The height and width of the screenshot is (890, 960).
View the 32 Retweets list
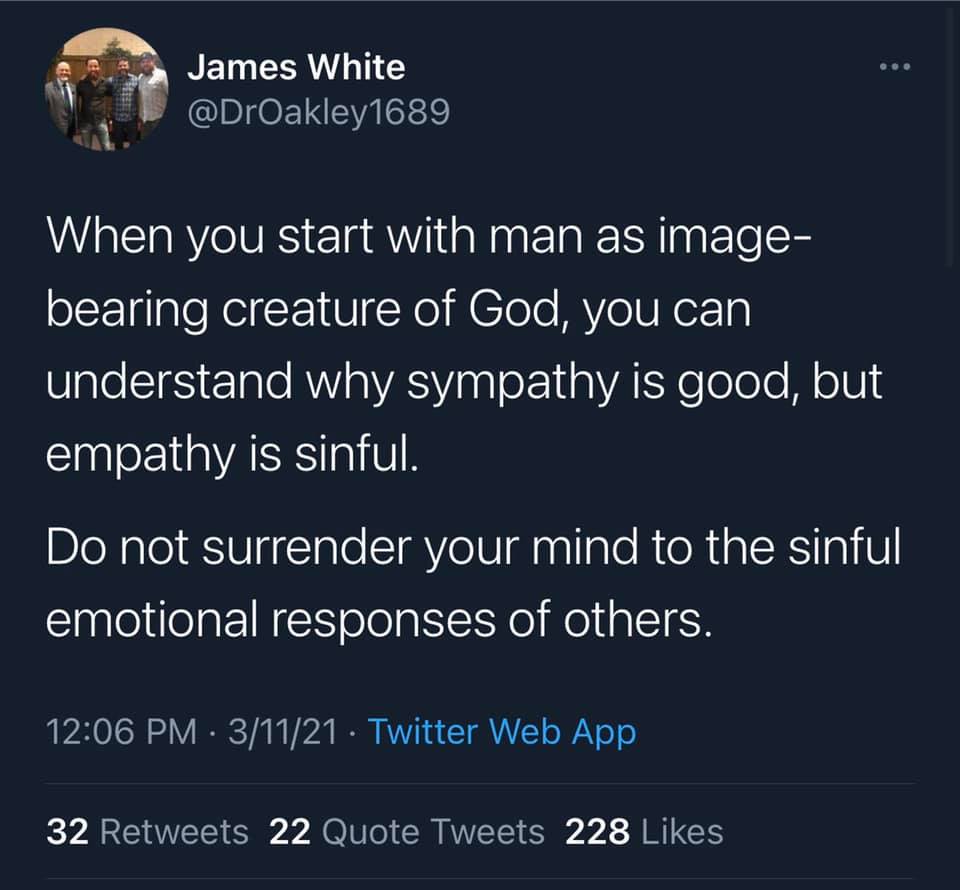pos(148,832)
